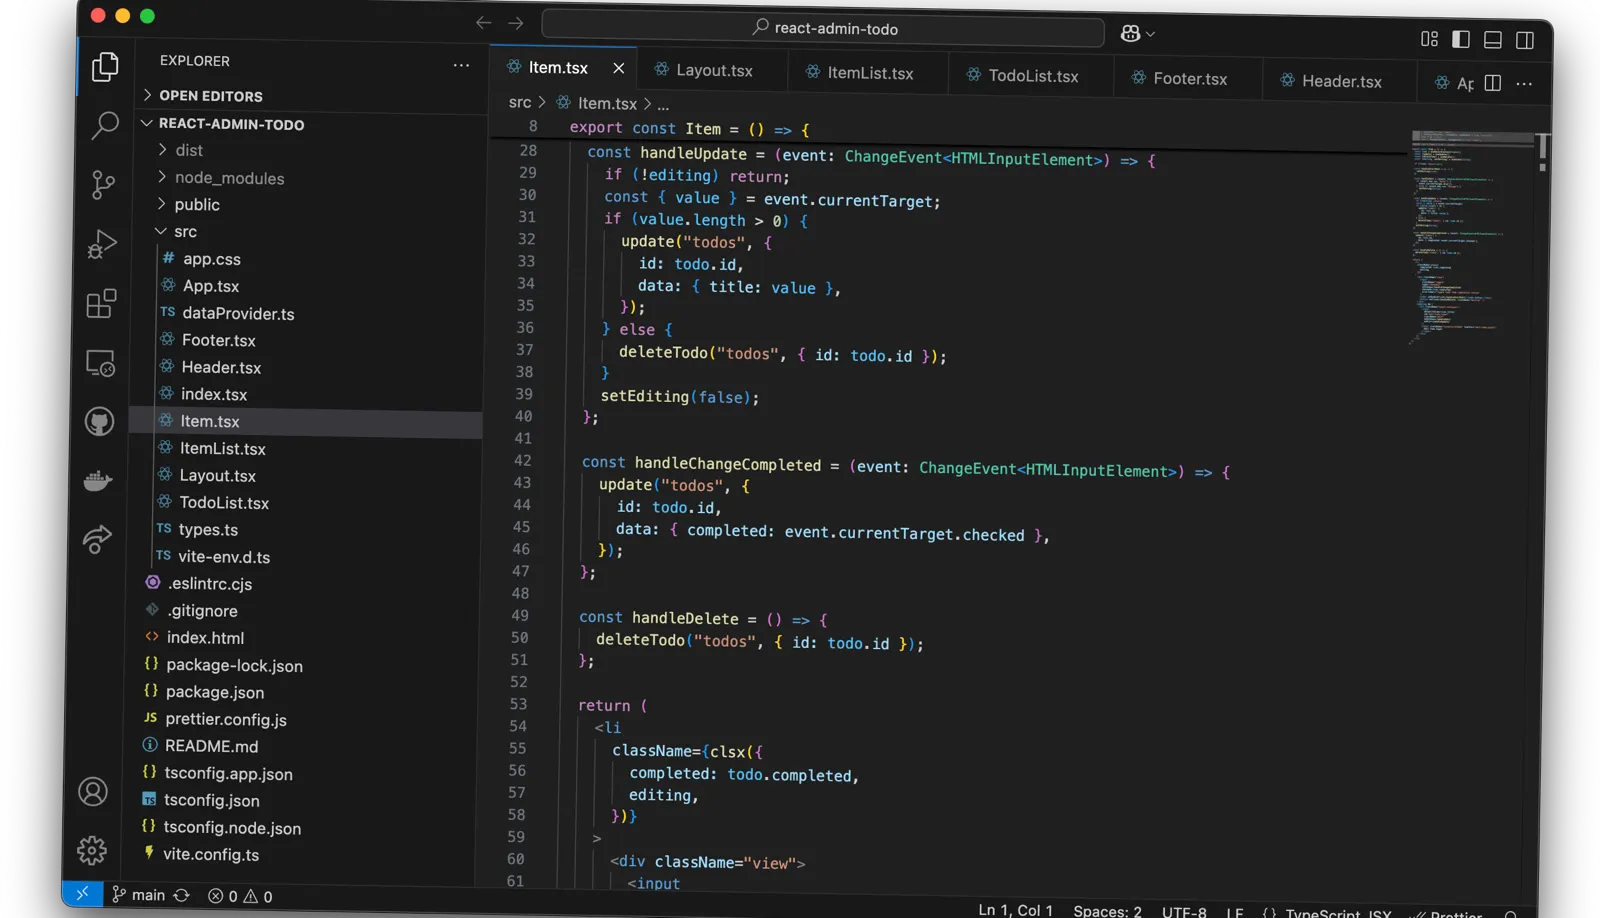Collapse the src folder
The width and height of the screenshot is (1600, 918).
point(185,232)
